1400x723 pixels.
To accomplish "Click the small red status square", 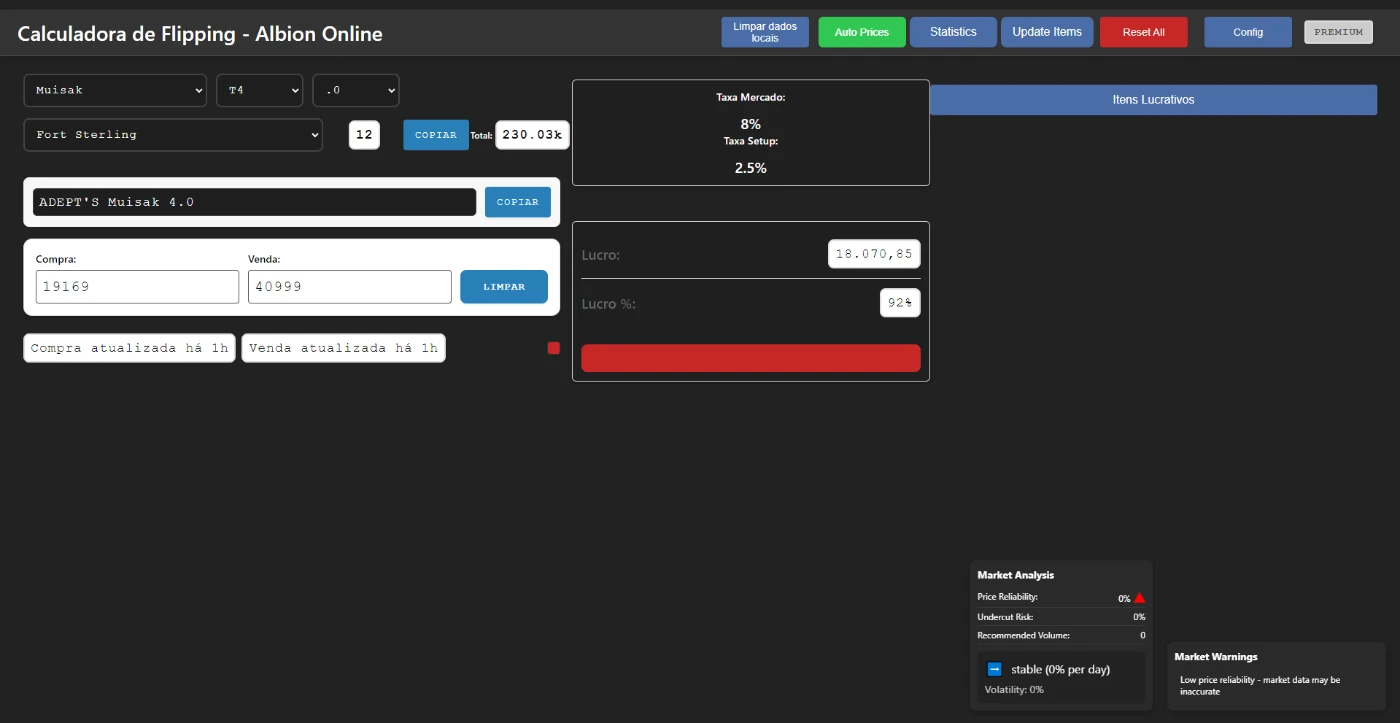I will tap(553, 348).
